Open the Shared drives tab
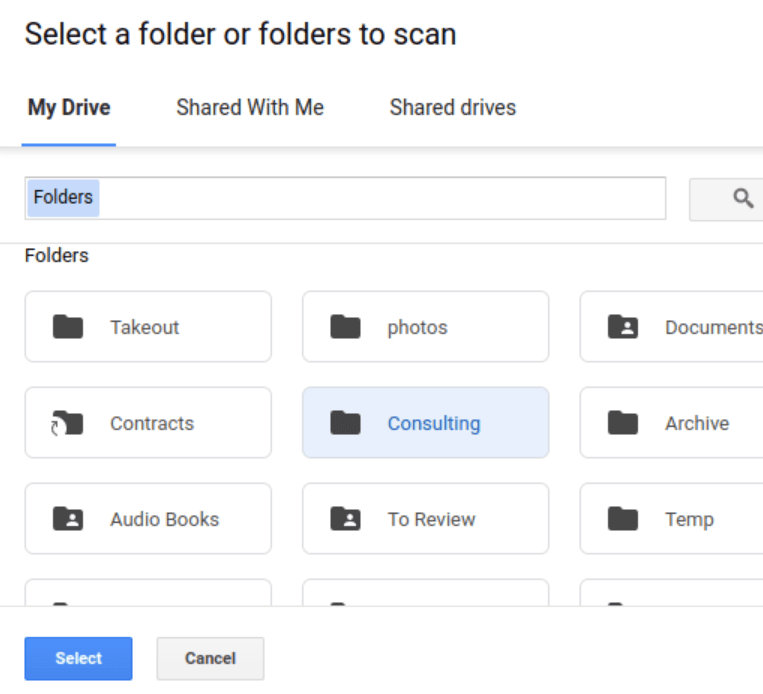763x694 pixels. [x=453, y=108]
